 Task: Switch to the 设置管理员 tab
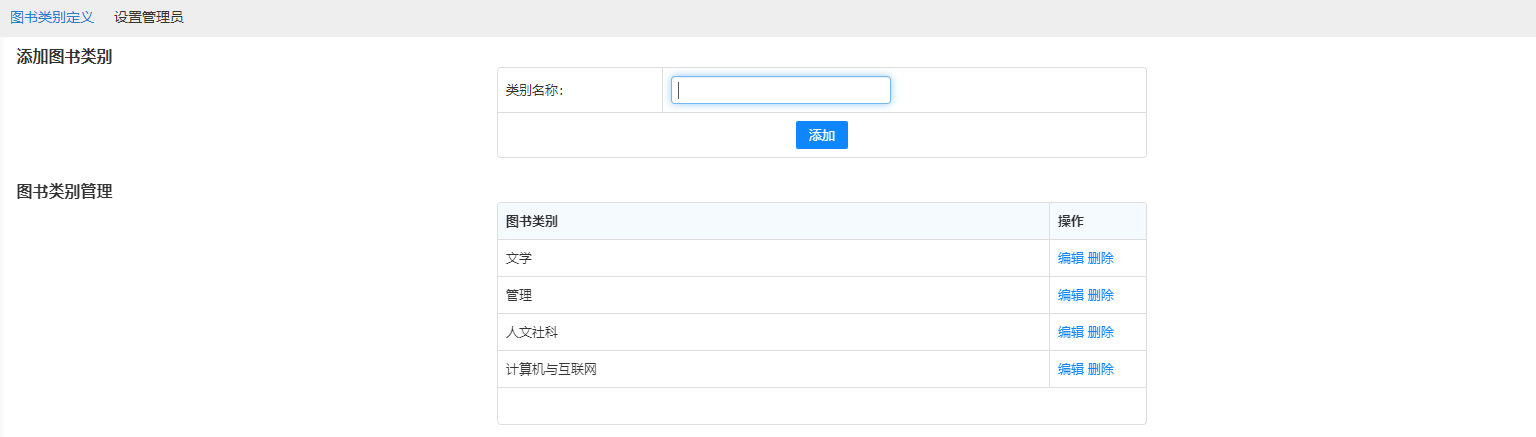(148, 17)
